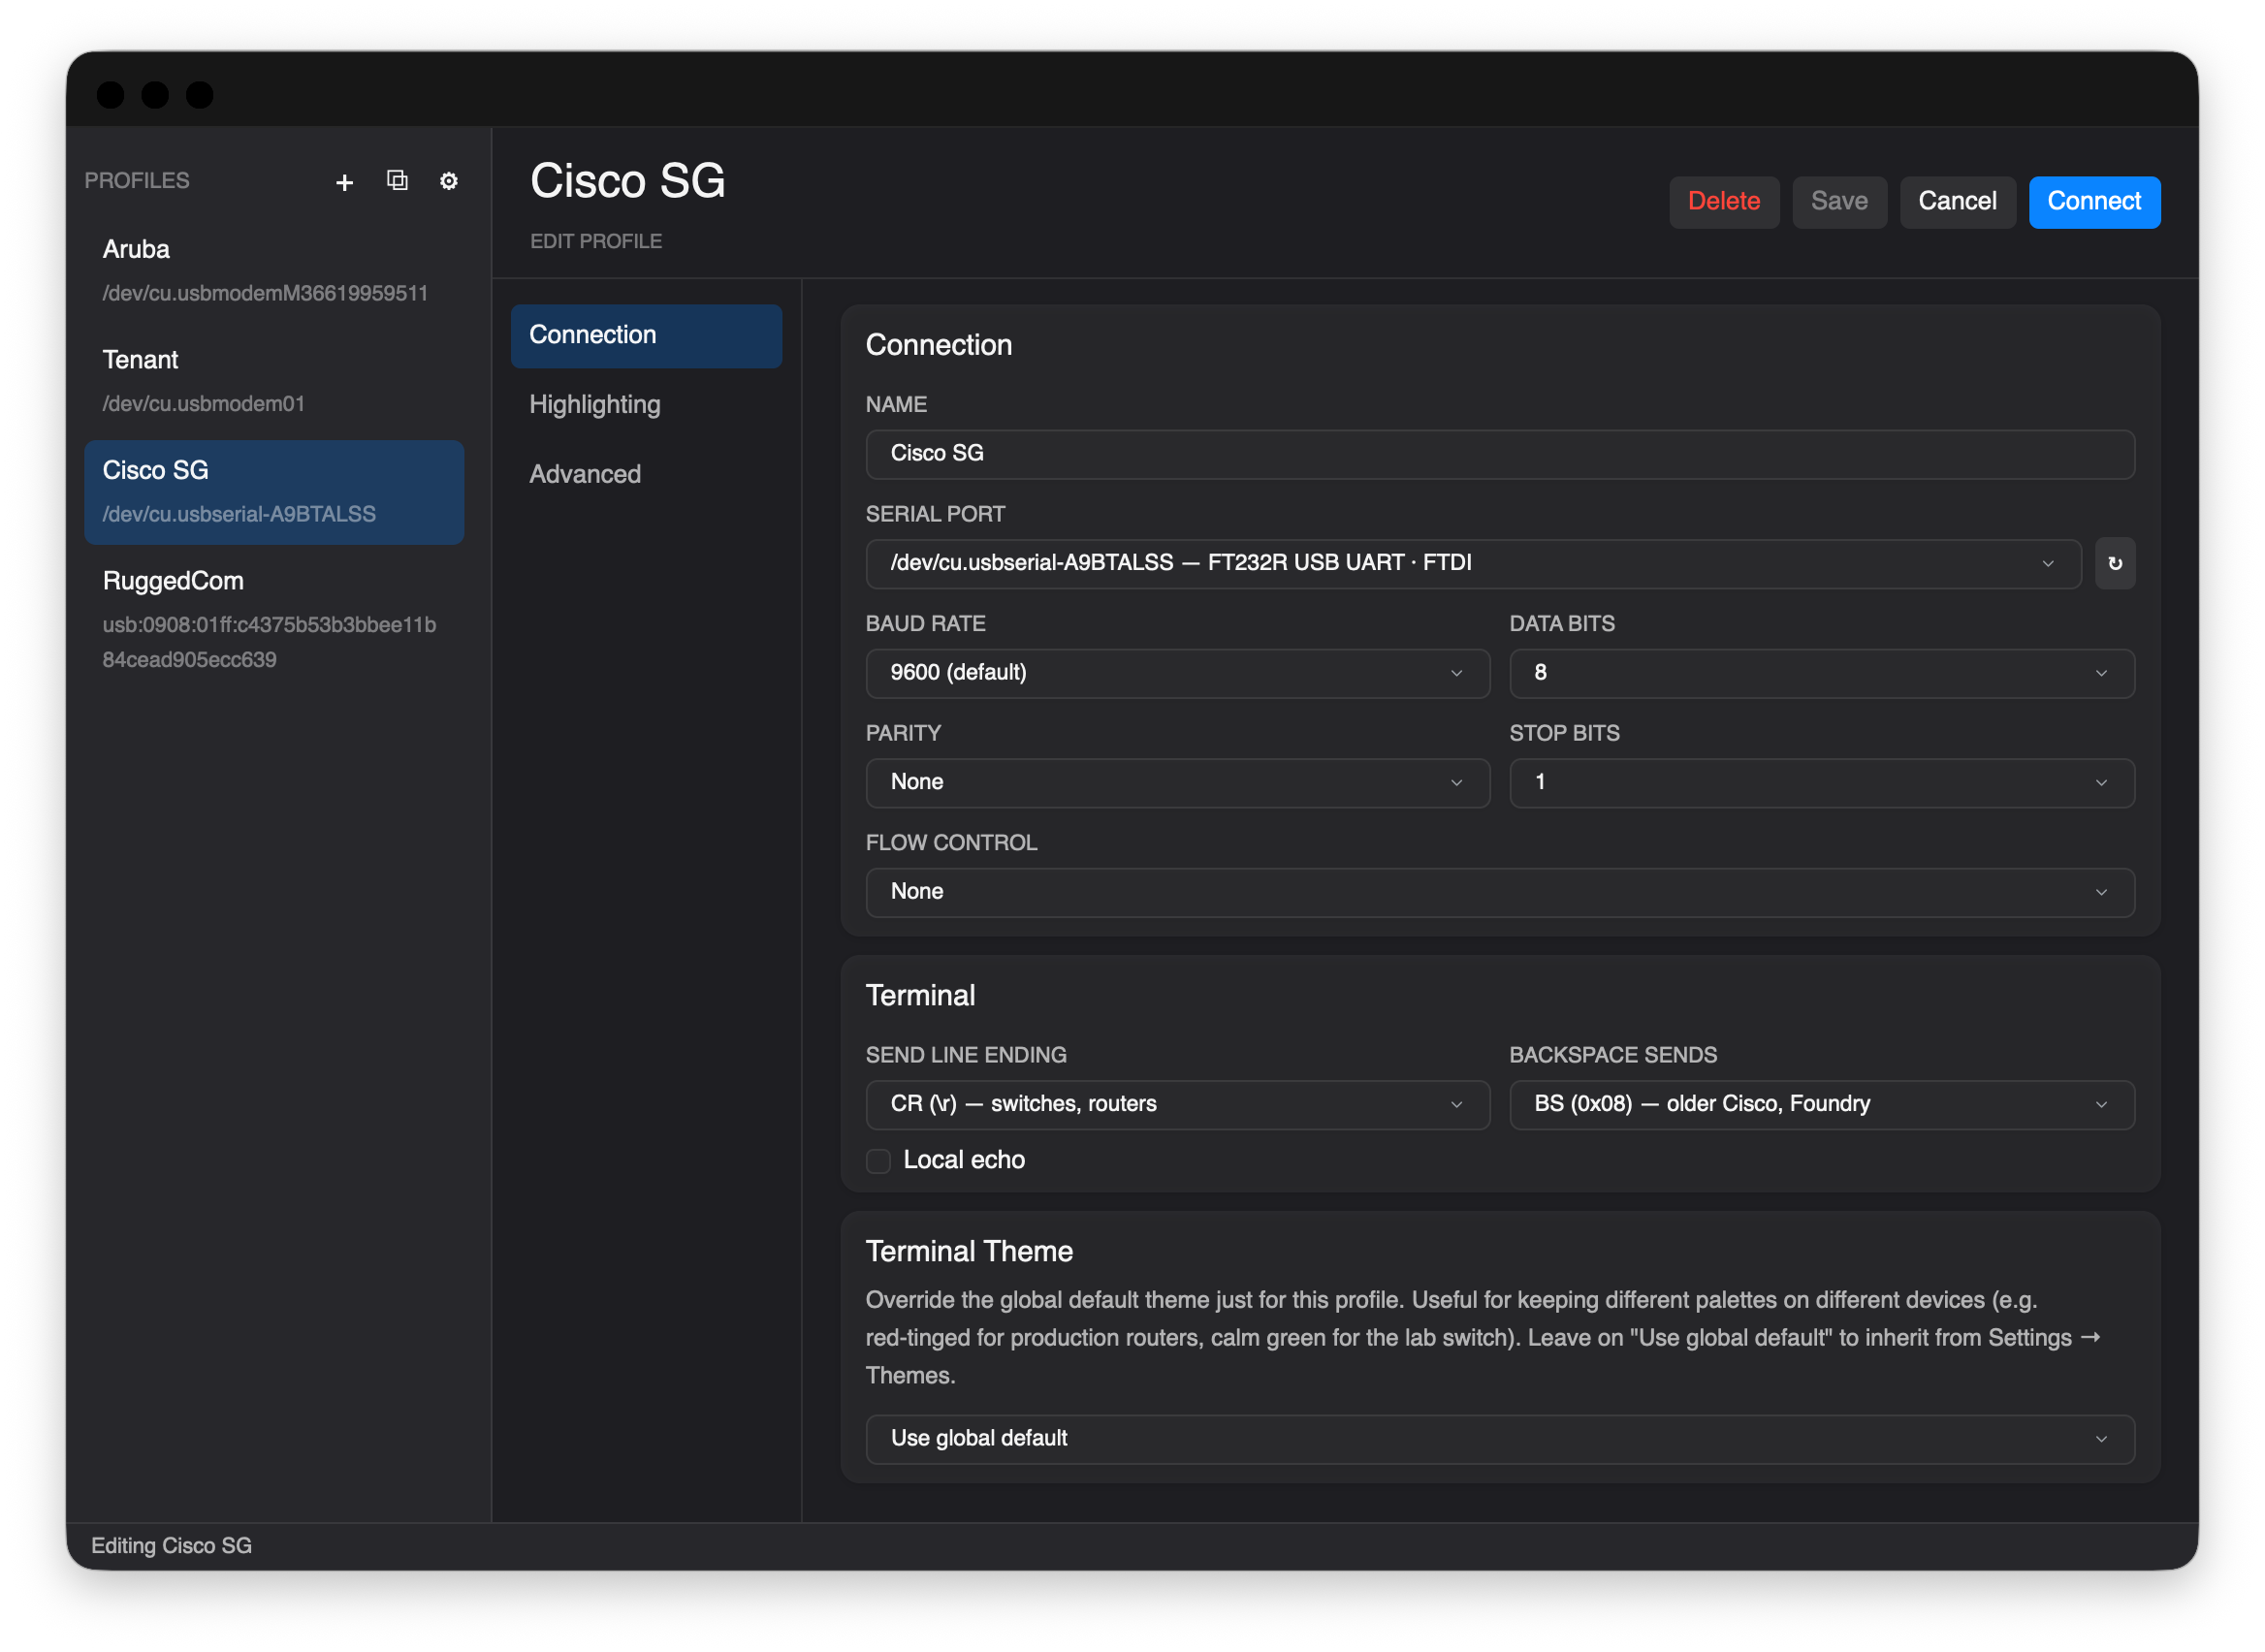Toggle the Local echo checkbox
2265x1652 pixels.
click(878, 1161)
